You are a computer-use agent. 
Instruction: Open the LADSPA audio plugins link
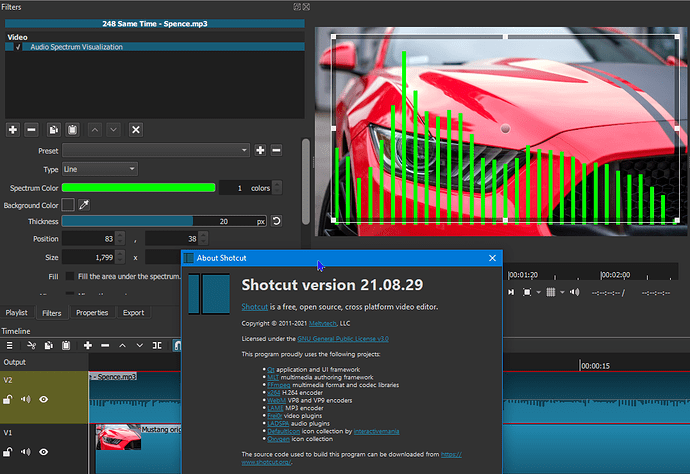[x=278, y=423]
